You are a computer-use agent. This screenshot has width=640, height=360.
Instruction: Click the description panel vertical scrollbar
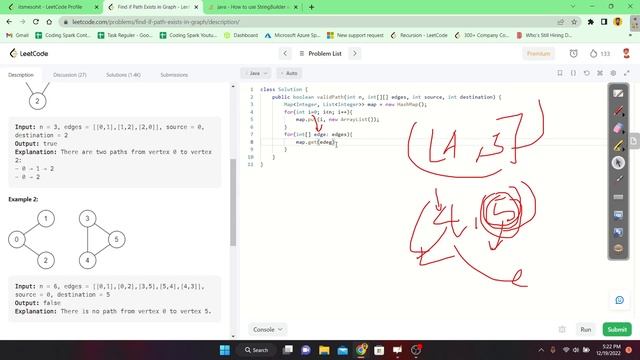click(233, 202)
